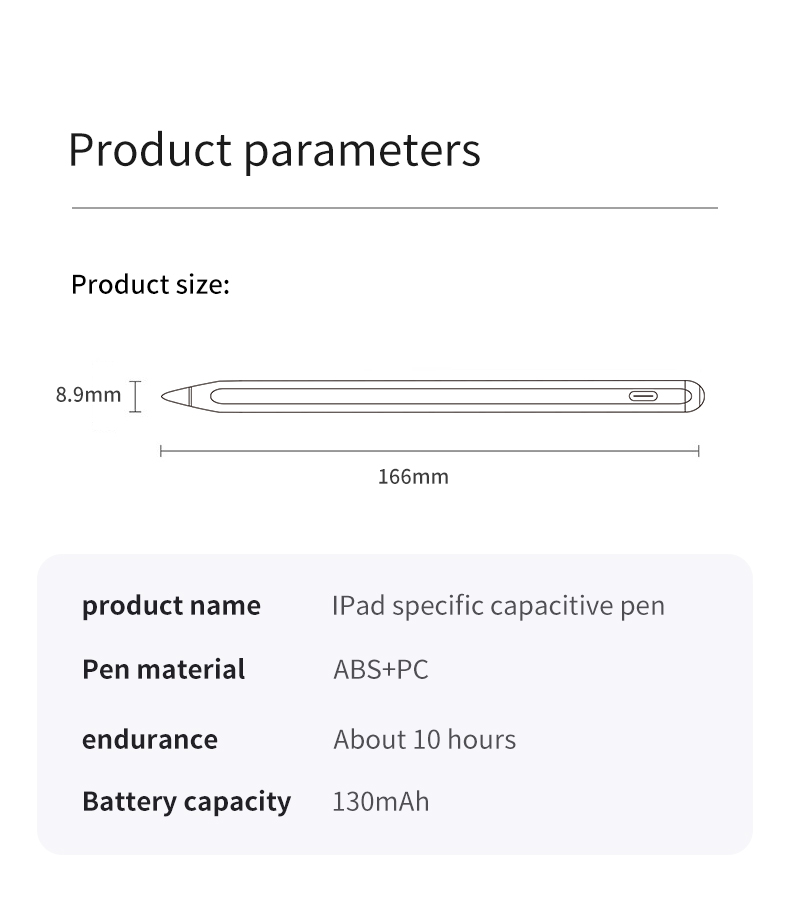Viewport: 790px width, 916px height.
Task: Click the About 10 hours value
Action: point(424,739)
